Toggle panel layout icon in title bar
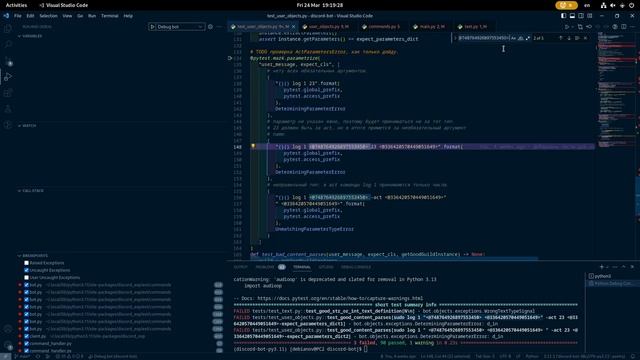This screenshot has height=360, width=640. 572,16
